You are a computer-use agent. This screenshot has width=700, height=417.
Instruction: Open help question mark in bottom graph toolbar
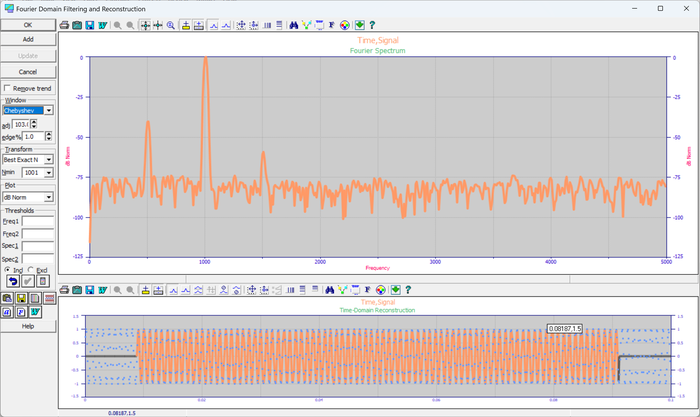pyautogui.click(x=408, y=290)
